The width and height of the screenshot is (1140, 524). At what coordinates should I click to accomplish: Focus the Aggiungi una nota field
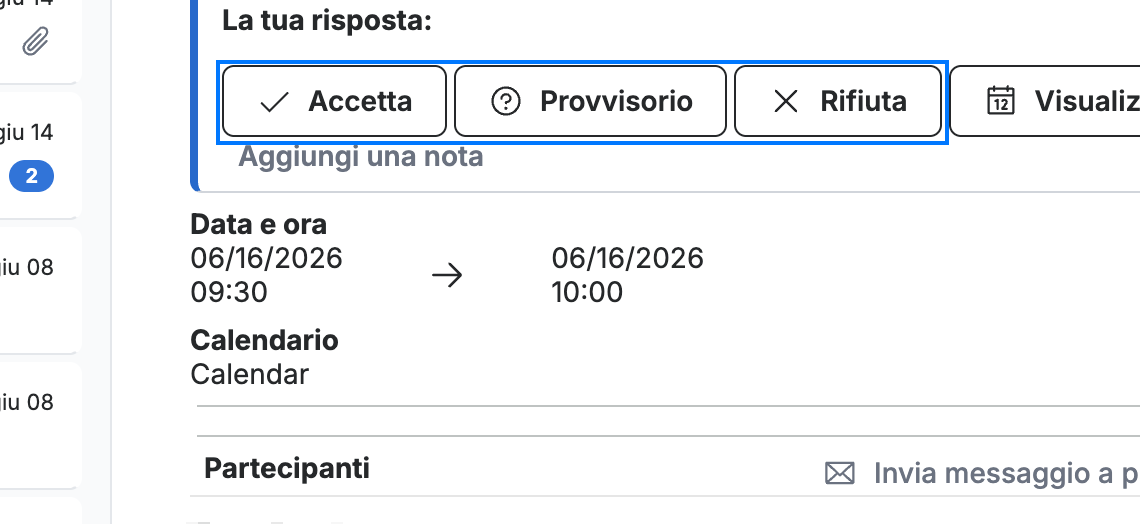click(361, 156)
